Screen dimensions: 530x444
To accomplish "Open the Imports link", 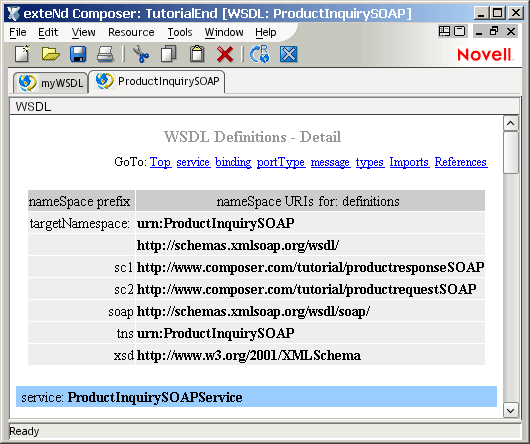I will pyautogui.click(x=409, y=162).
